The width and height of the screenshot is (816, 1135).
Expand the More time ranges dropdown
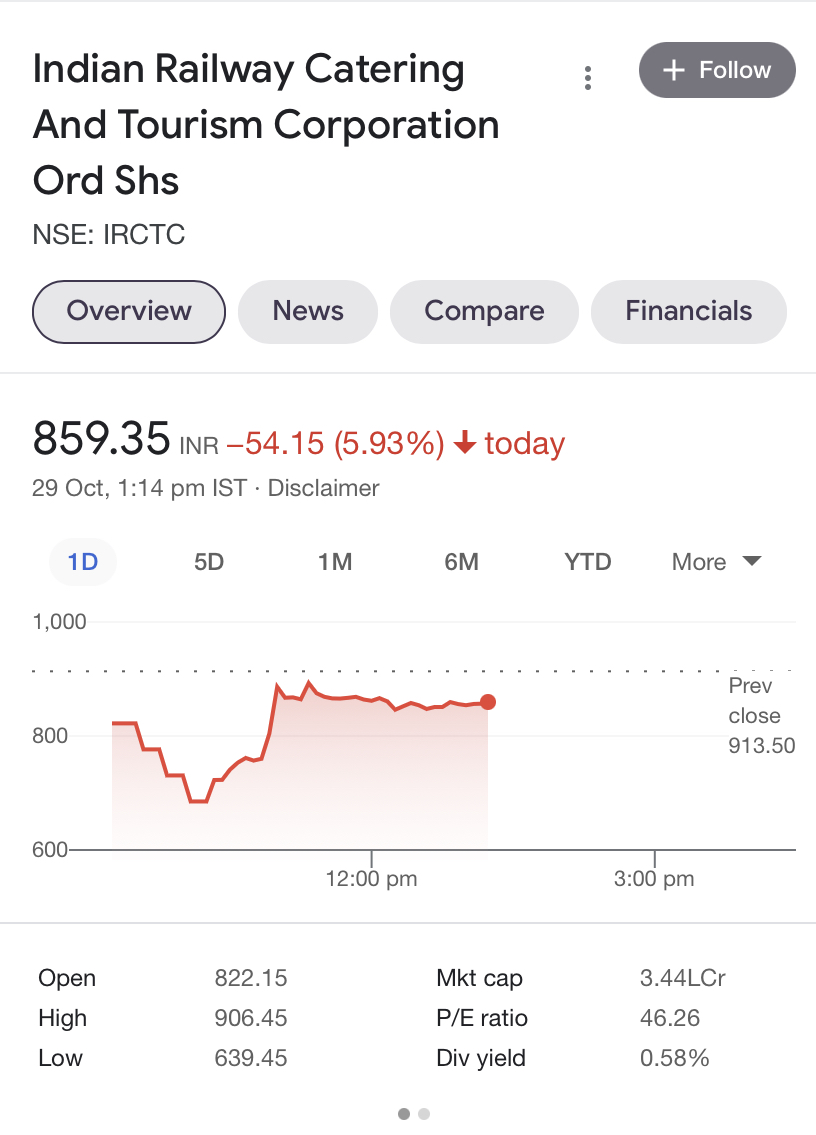(716, 562)
